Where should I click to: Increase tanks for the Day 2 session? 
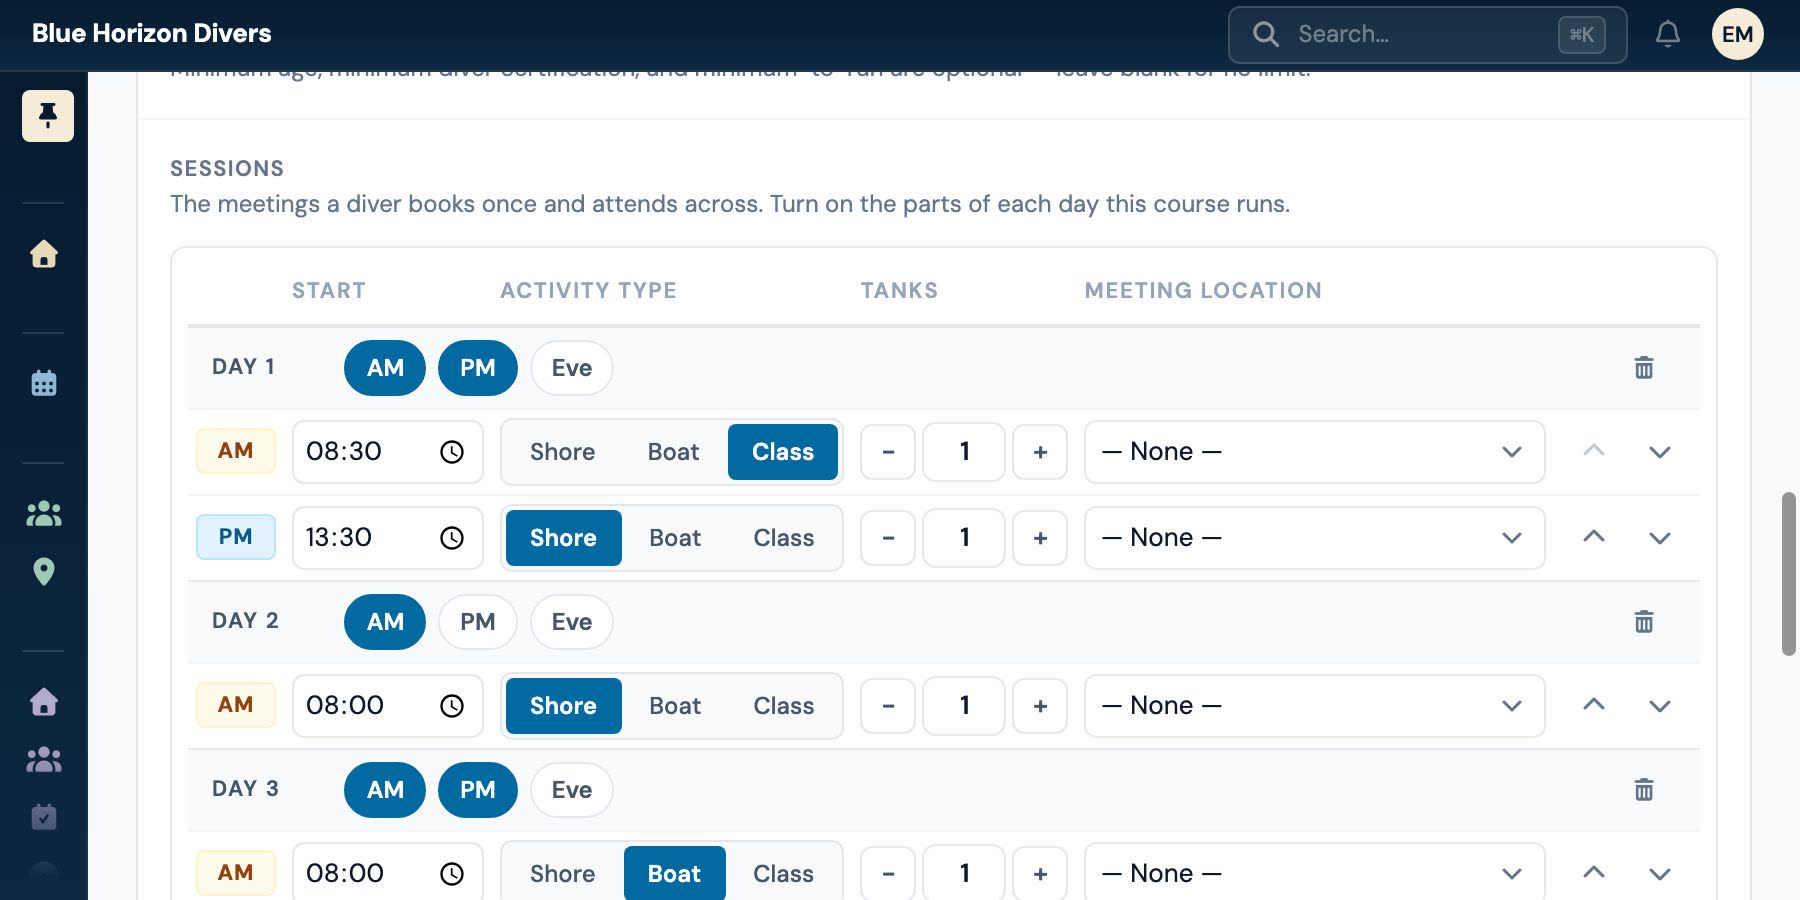tap(1040, 706)
